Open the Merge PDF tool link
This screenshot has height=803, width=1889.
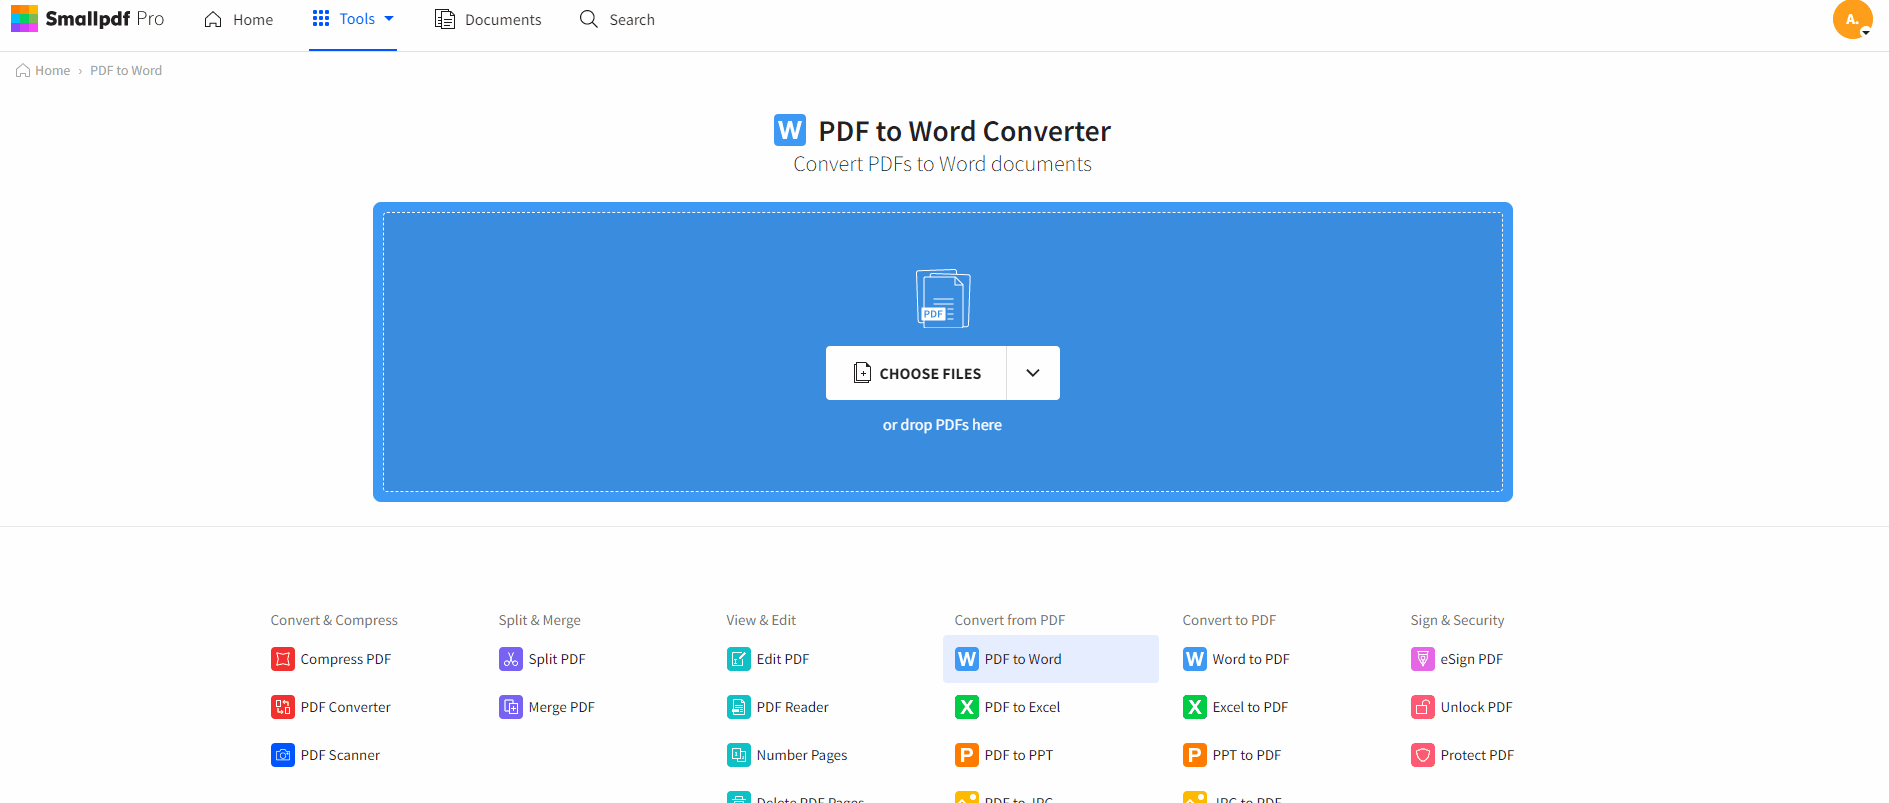coord(561,707)
